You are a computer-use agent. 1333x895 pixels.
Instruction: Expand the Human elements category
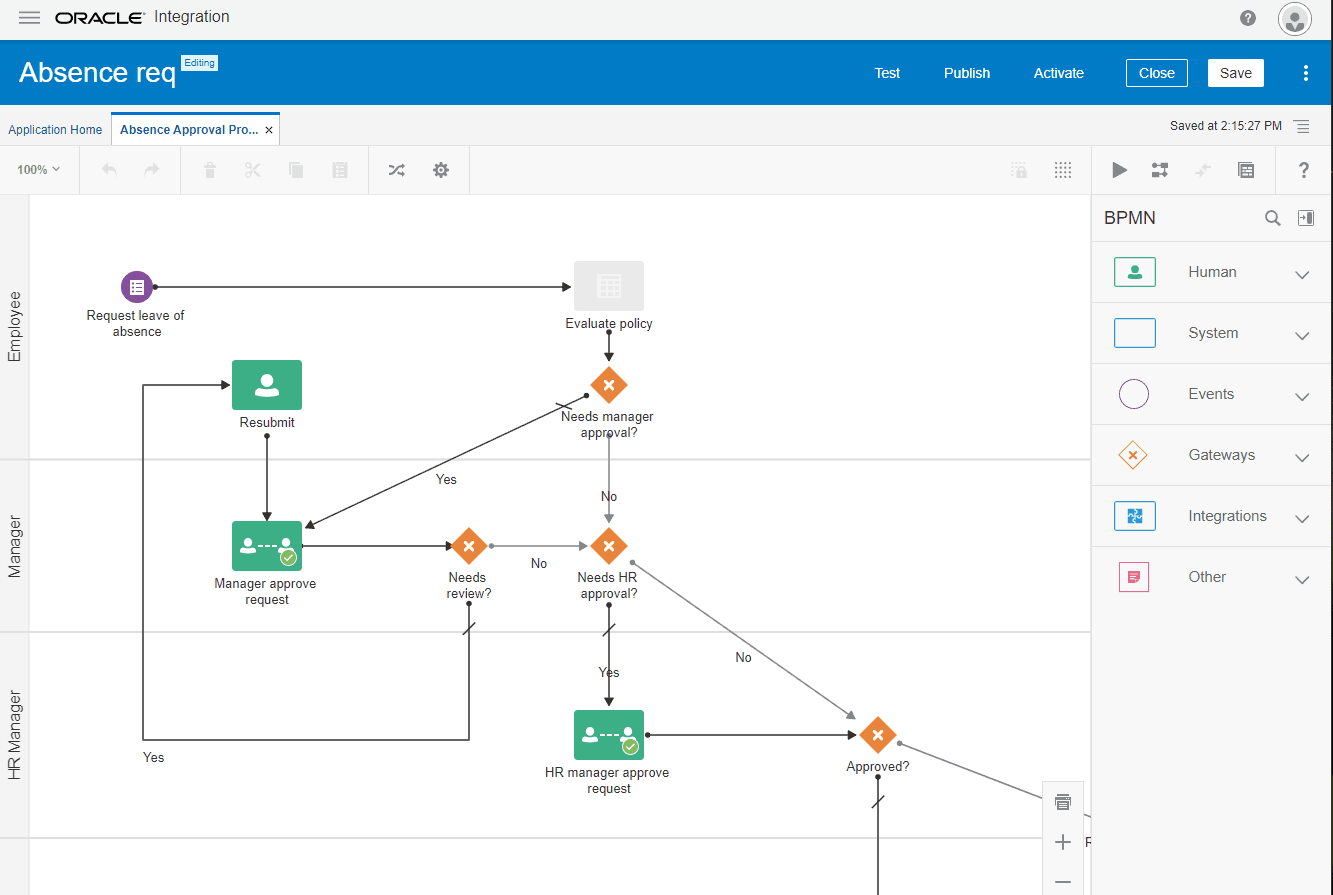(x=1301, y=274)
